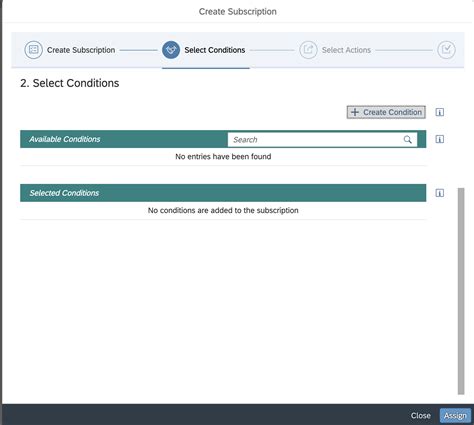Click the Create Subscription wizard step icon
Screen dimensions: 474x425
point(33,50)
